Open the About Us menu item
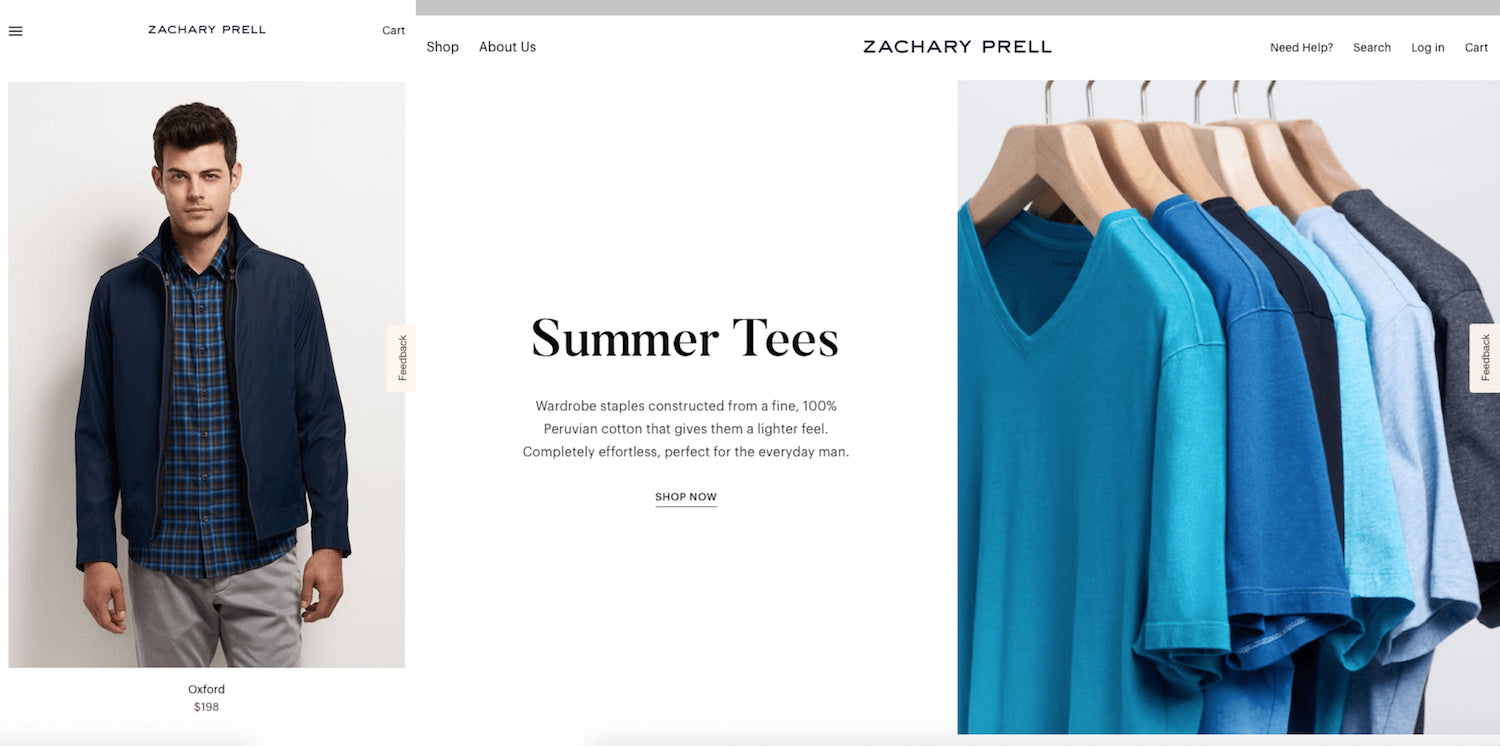Image resolution: width=1500 pixels, height=746 pixels. pos(507,47)
